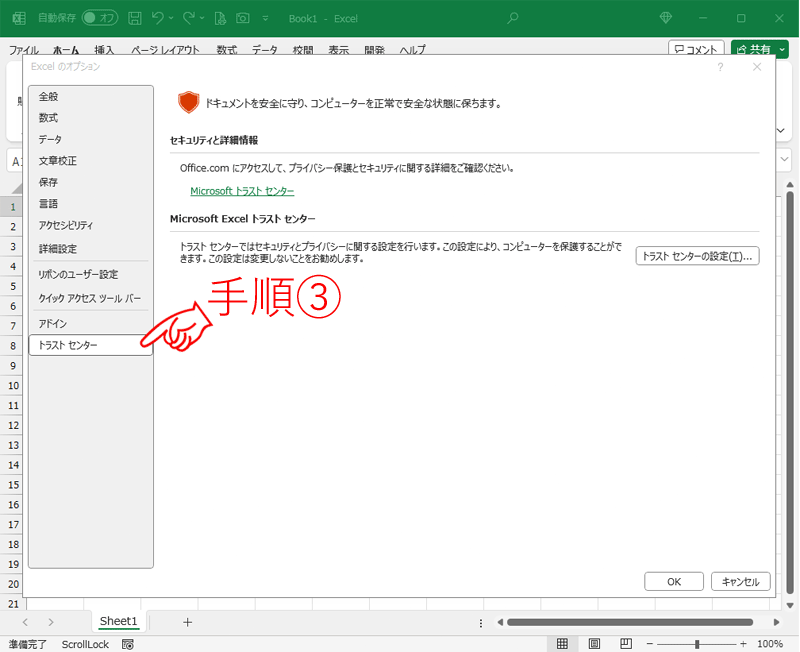Screen dimensions: 800x652
Task: Select row 12 header
Action: [x=13, y=425]
